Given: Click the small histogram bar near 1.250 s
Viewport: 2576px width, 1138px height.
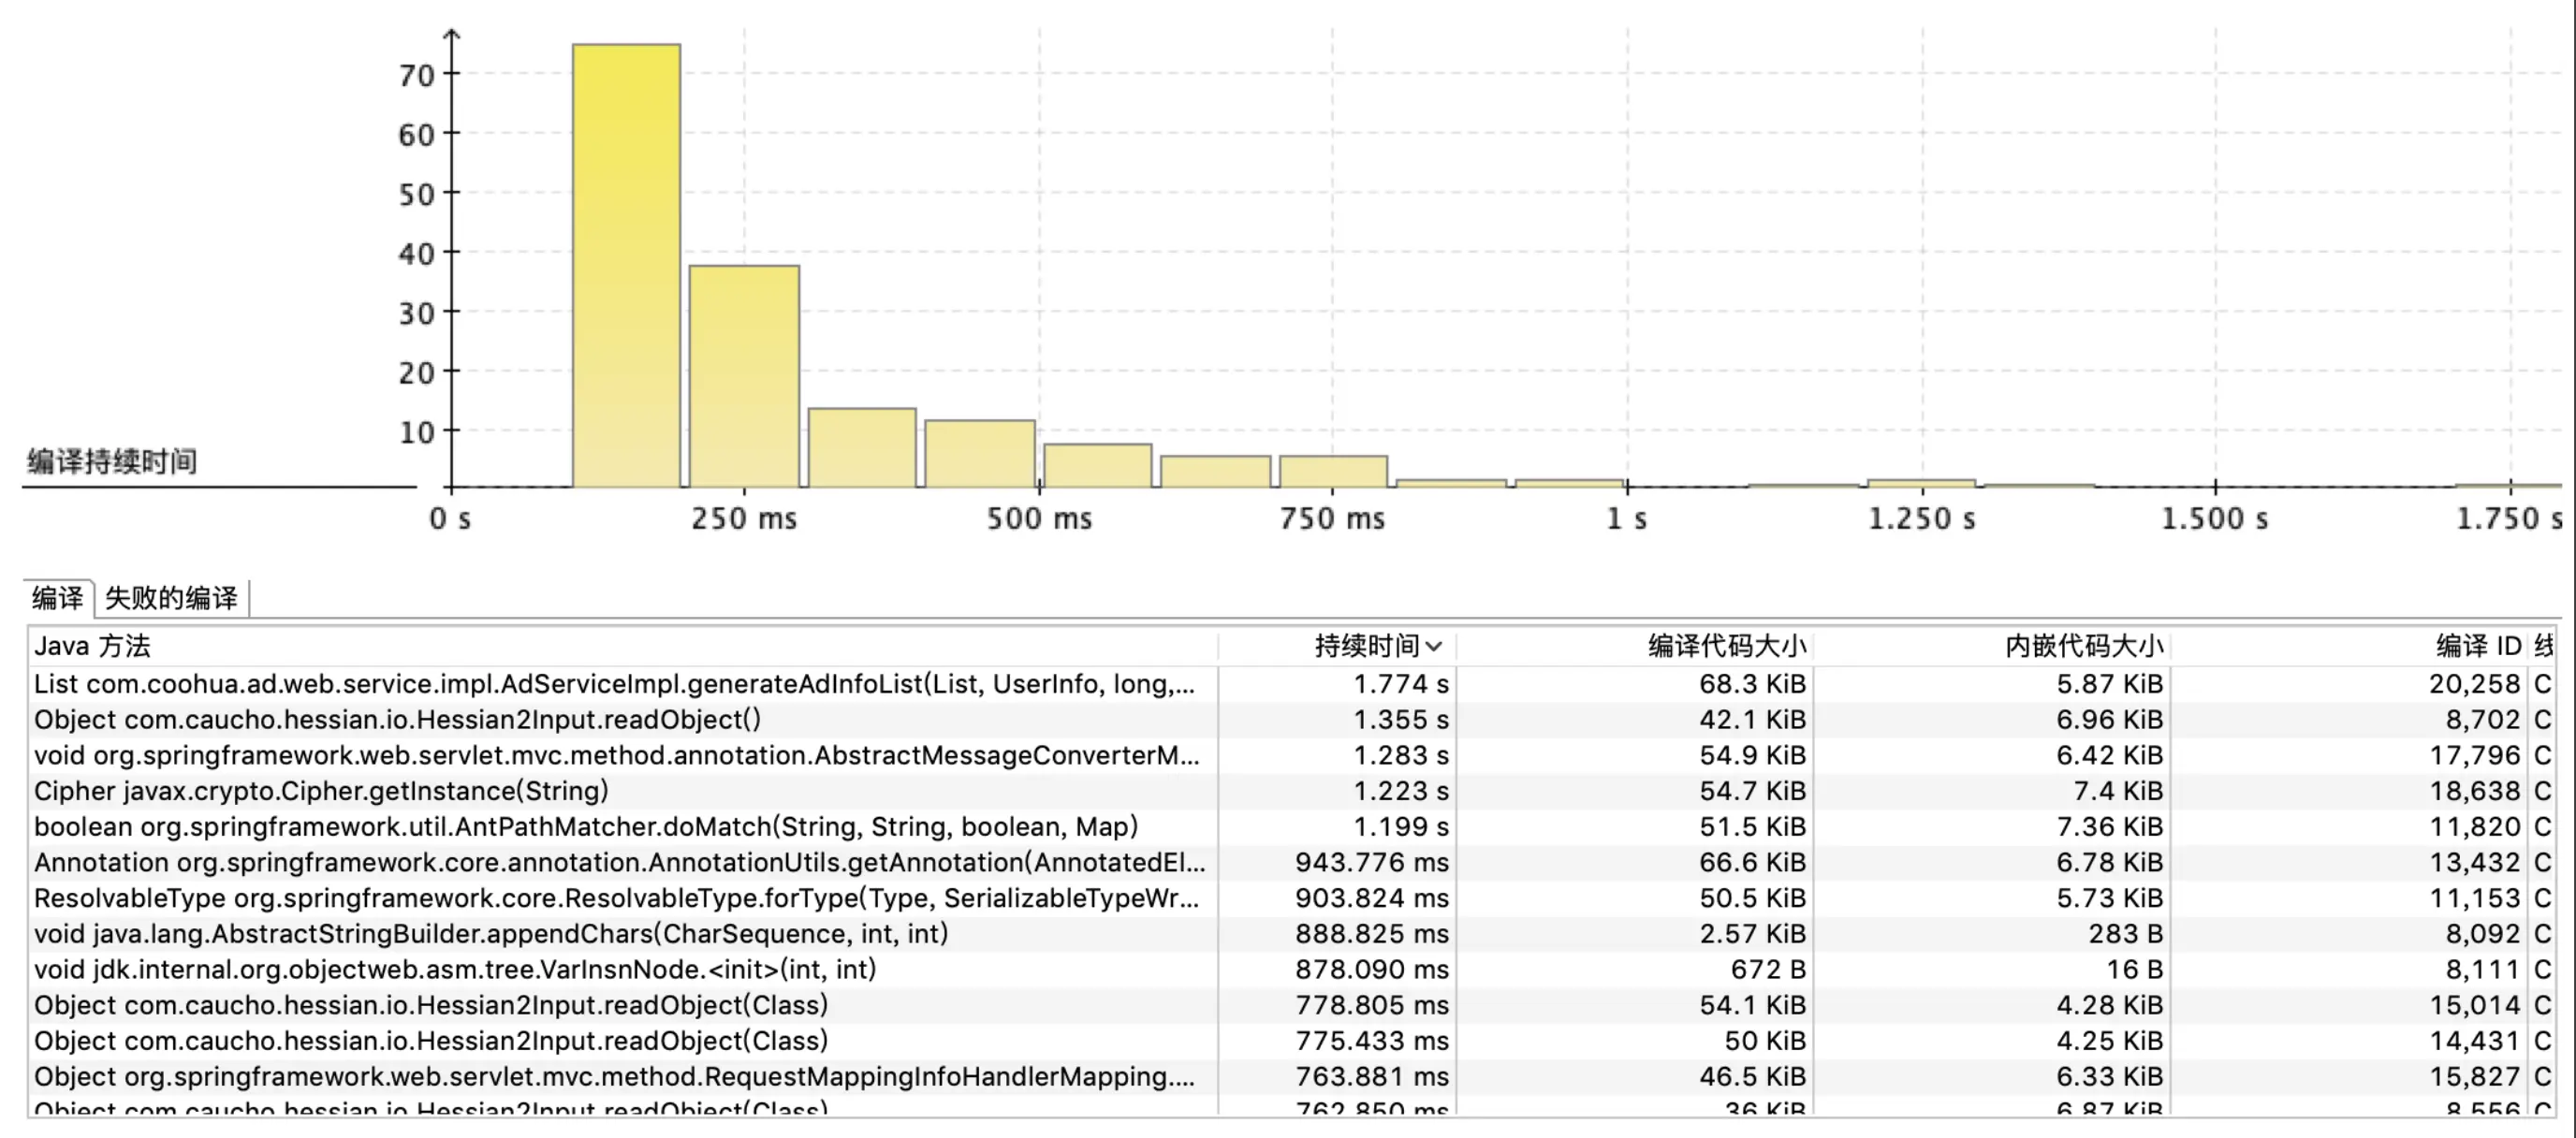Looking at the screenshot, I should coord(1920,484).
